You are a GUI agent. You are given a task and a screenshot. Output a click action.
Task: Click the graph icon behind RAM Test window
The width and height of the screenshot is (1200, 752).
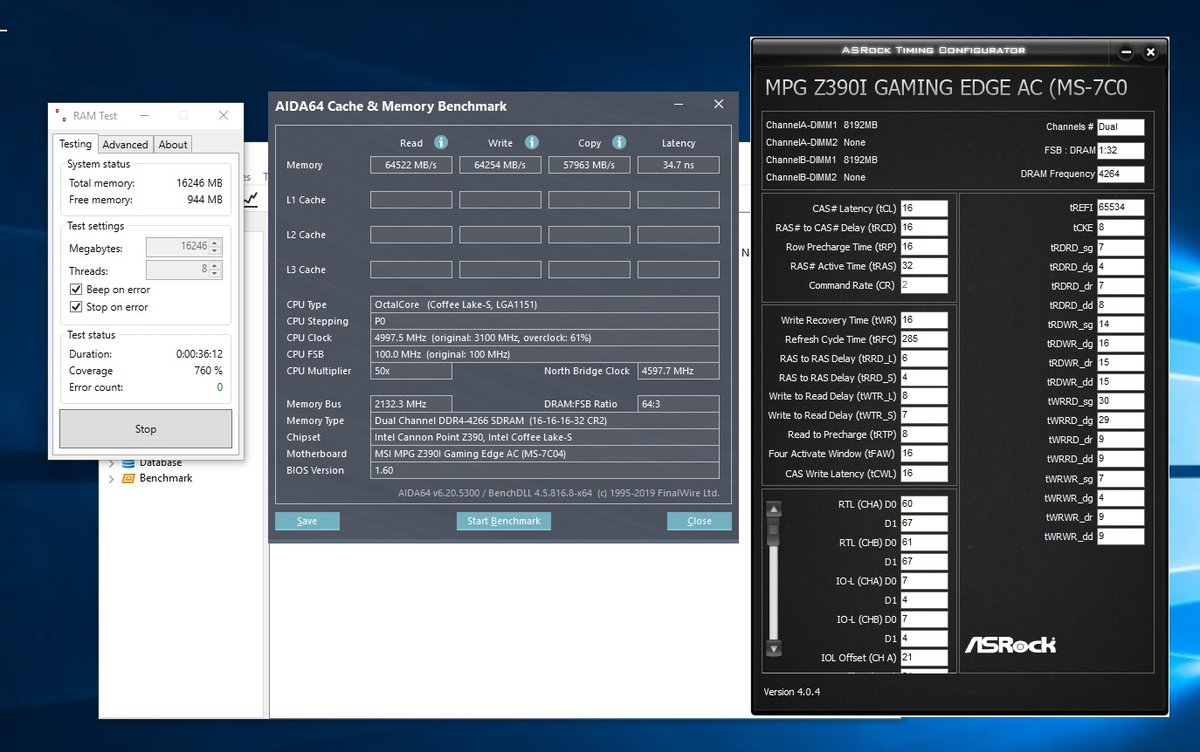pyautogui.click(x=251, y=199)
